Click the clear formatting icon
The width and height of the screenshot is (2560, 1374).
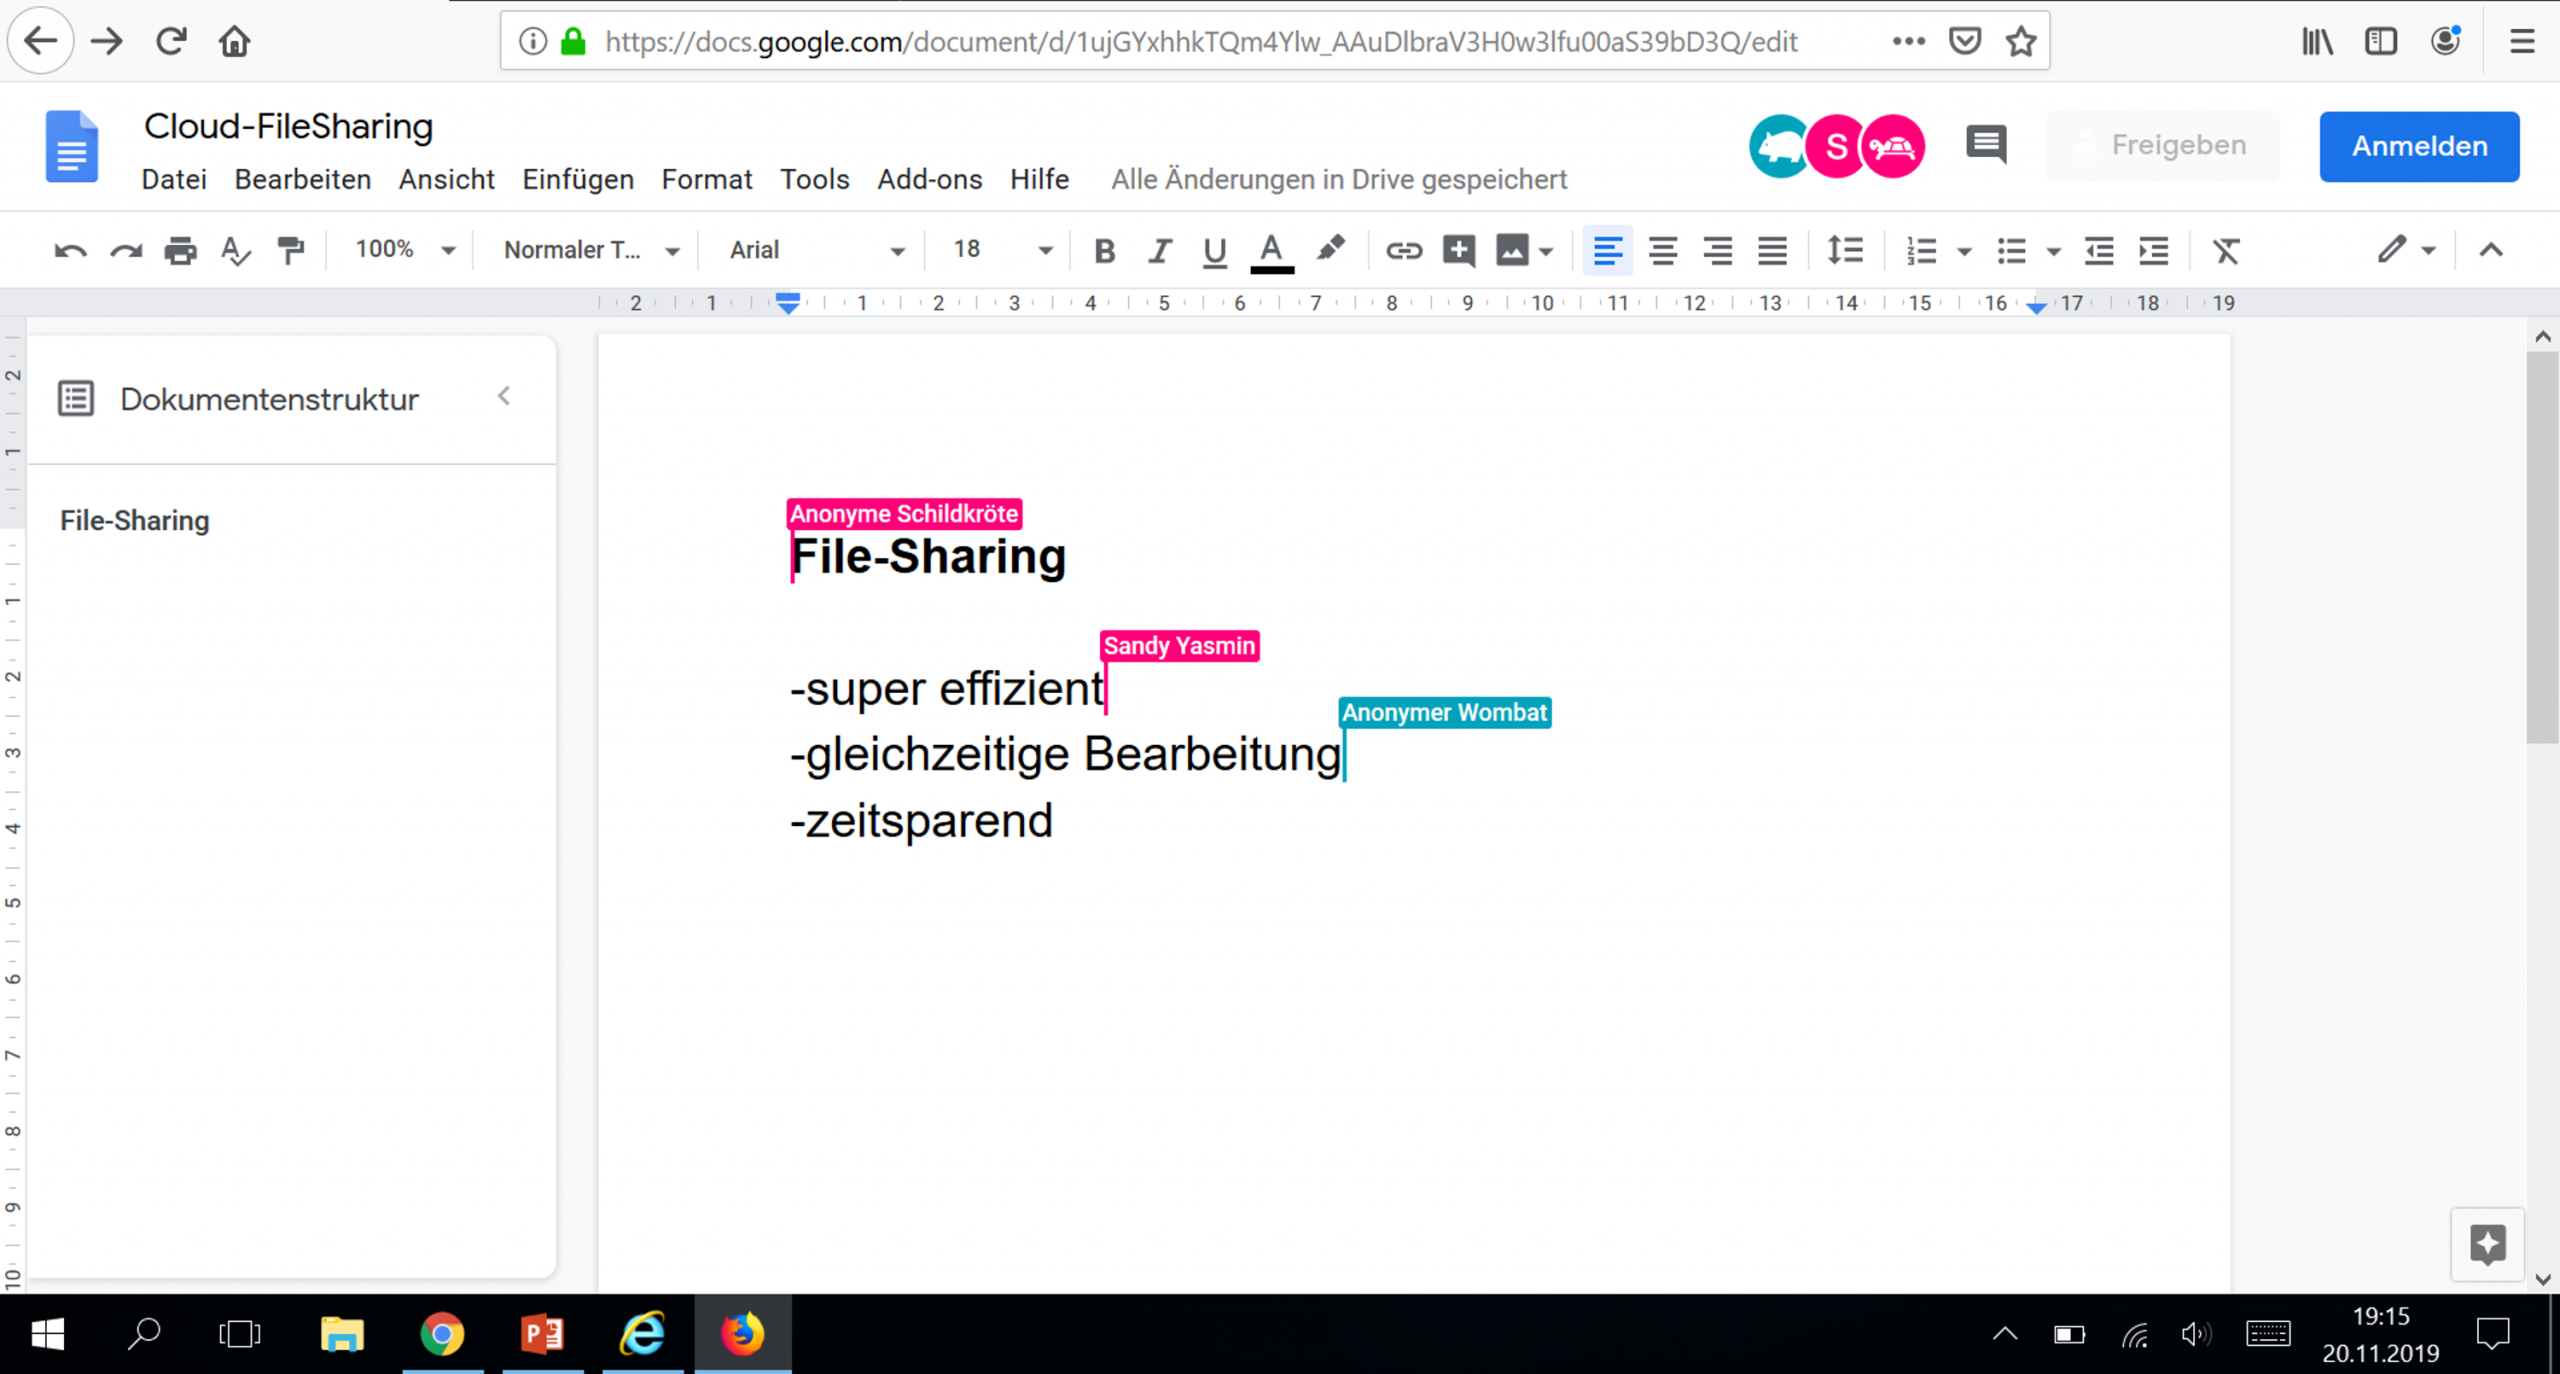pos(2226,250)
